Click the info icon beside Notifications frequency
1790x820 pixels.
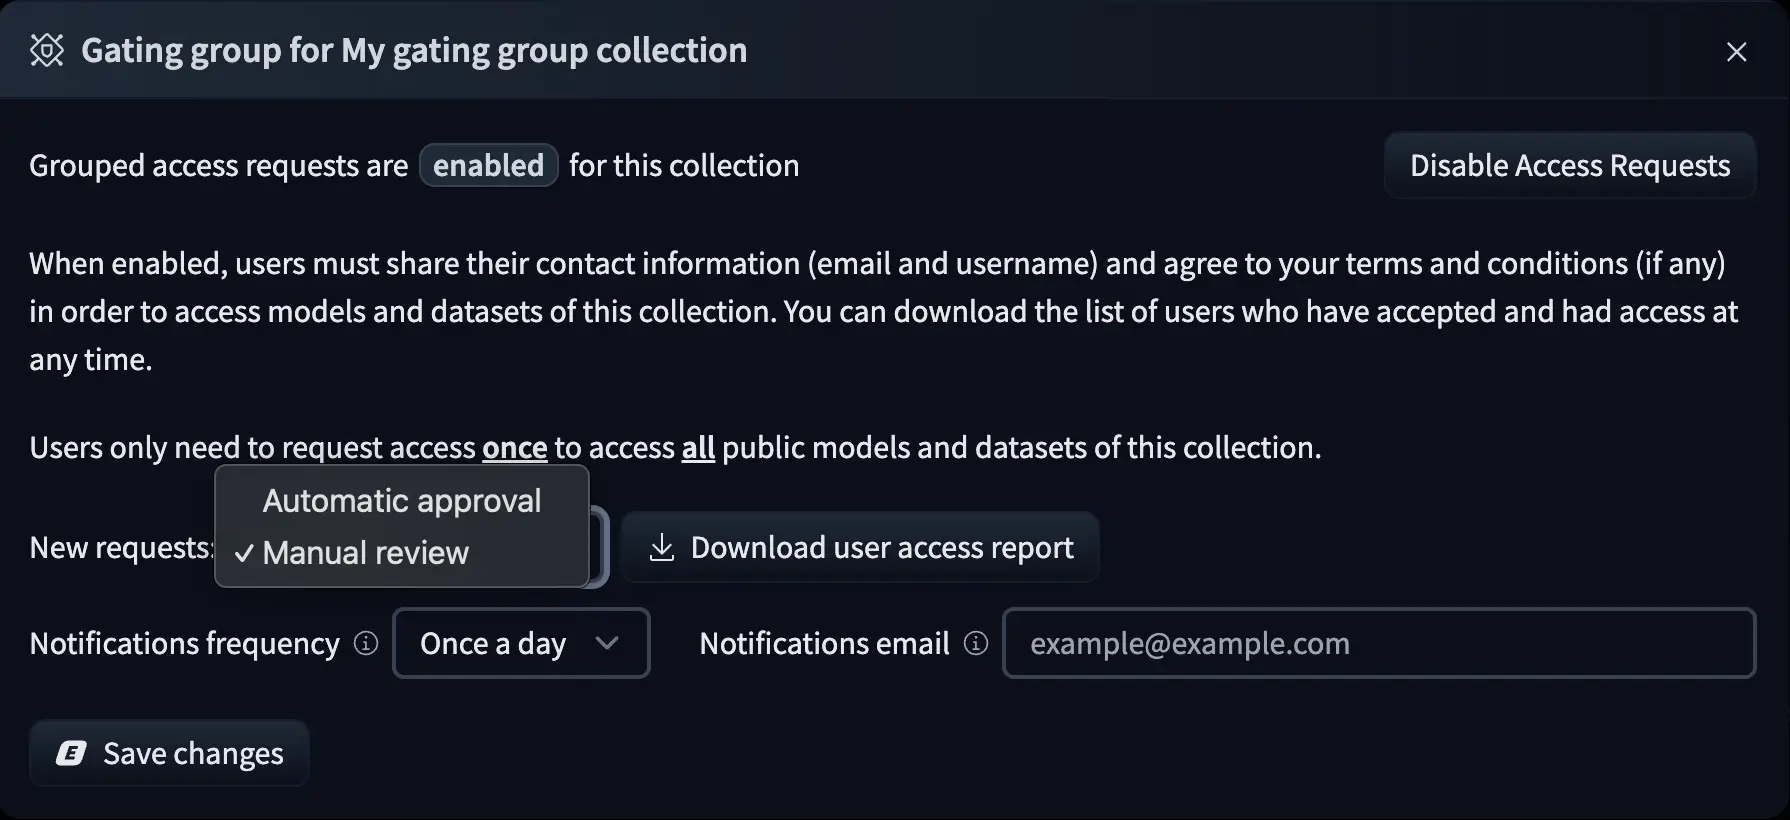tap(366, 644)
